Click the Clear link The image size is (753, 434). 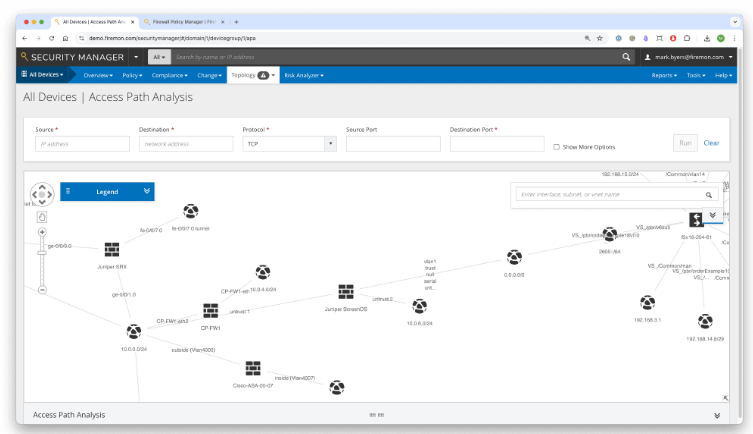[x=711, y=143]
